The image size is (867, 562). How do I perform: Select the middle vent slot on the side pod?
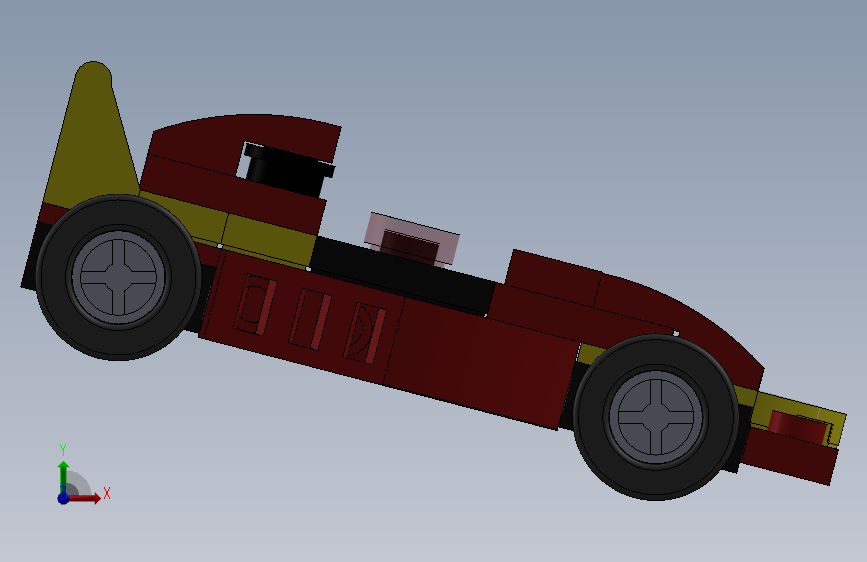tap(310, 320)
